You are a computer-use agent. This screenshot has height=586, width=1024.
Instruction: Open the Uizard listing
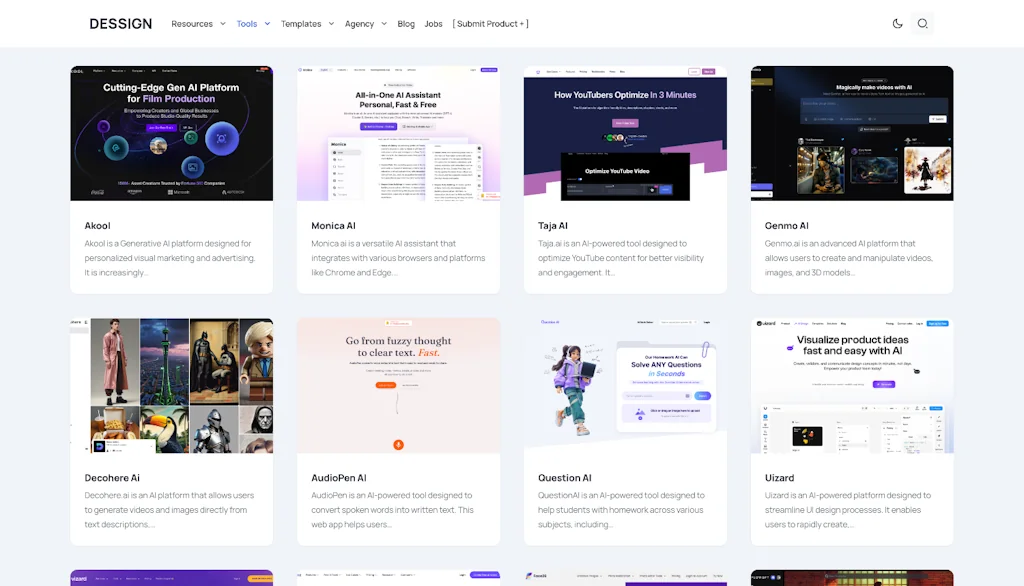(x=779, y=477)
